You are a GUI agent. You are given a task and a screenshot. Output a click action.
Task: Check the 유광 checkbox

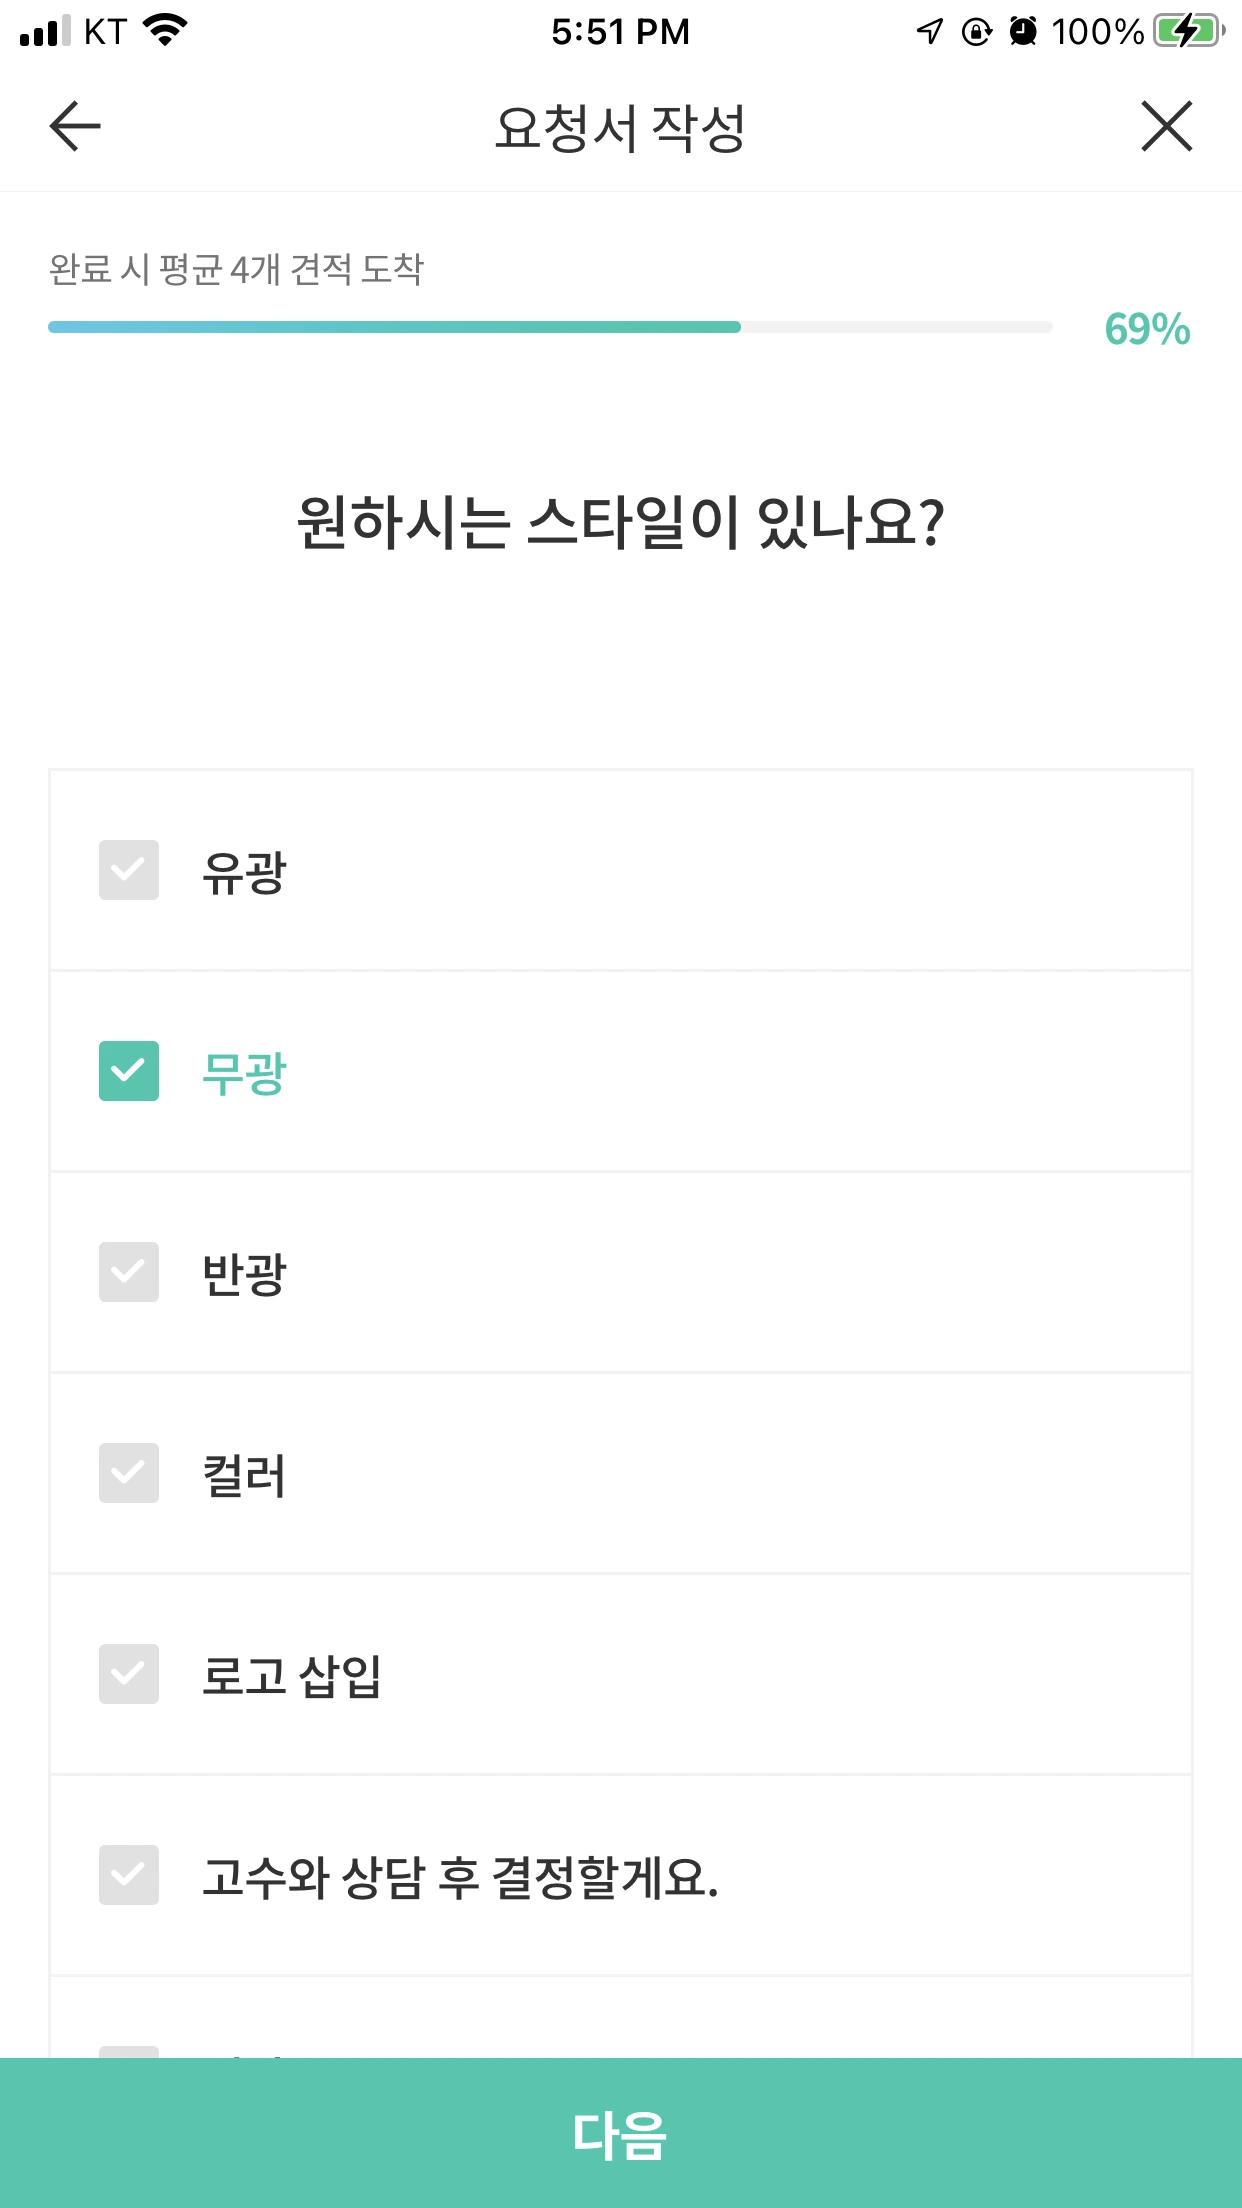tap(129, 870)
